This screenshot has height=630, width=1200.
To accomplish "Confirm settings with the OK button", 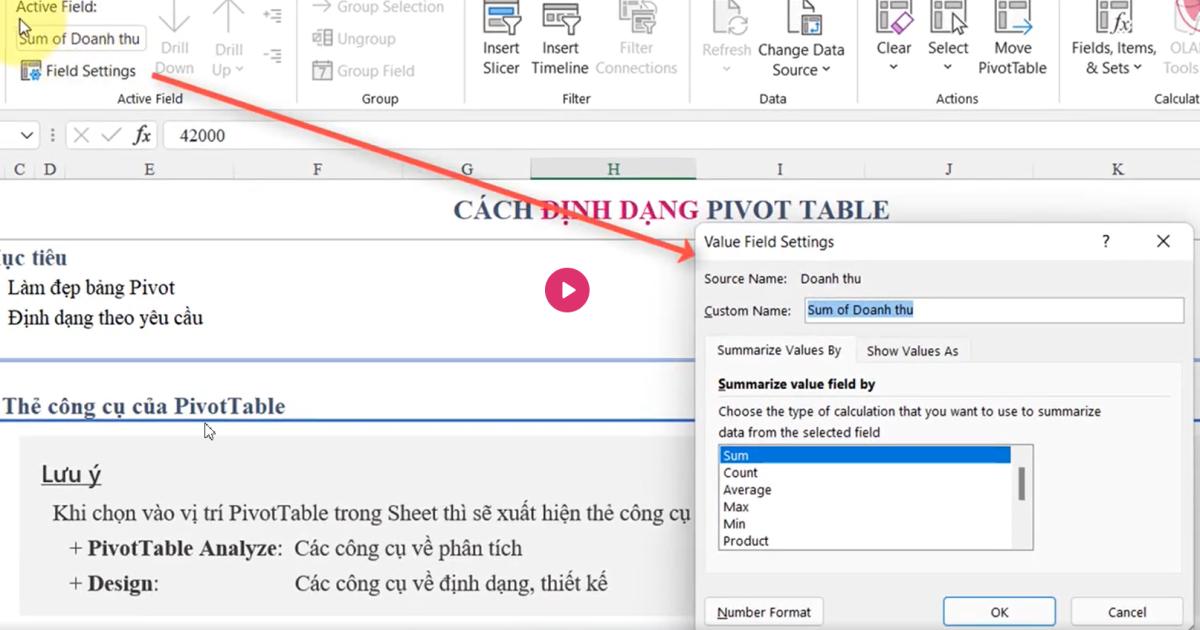I will click(998, 611).
